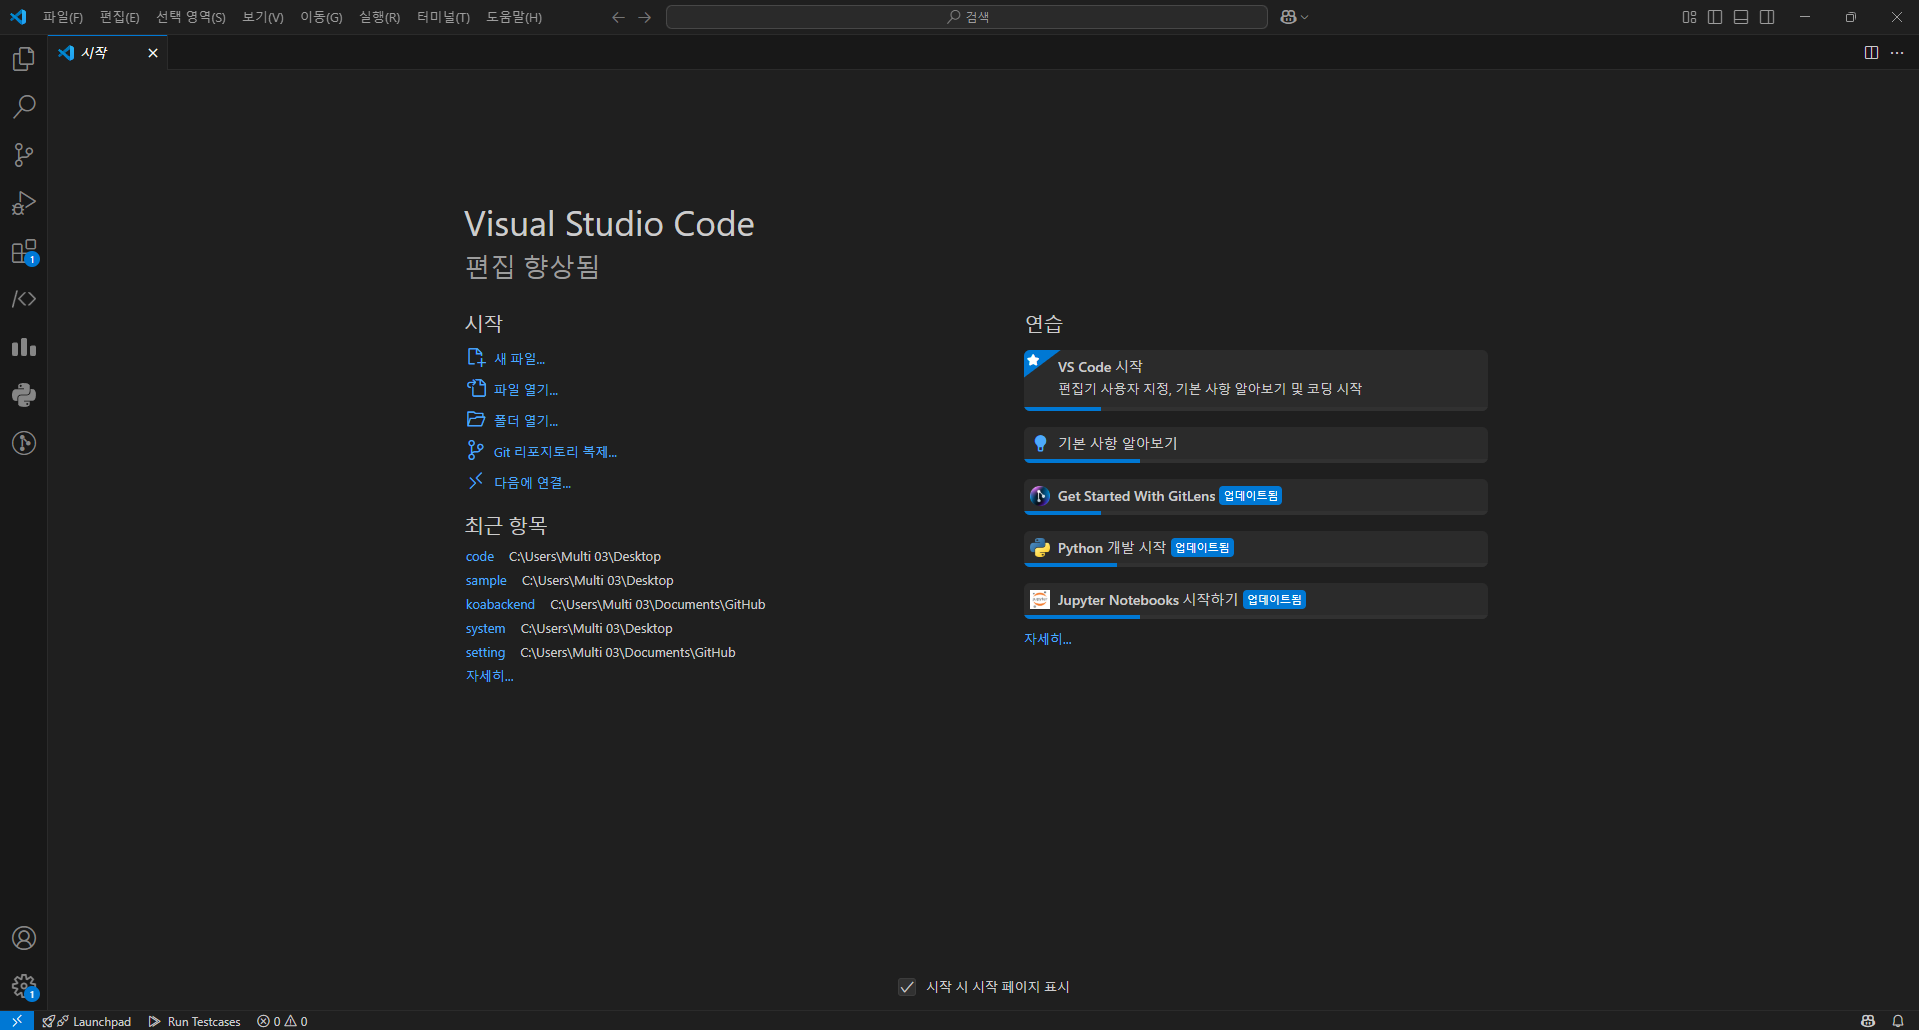Open the 실행(R) menu
Image resolution: width=1919 pixels, height=1030 pixels.
[379, 17]
